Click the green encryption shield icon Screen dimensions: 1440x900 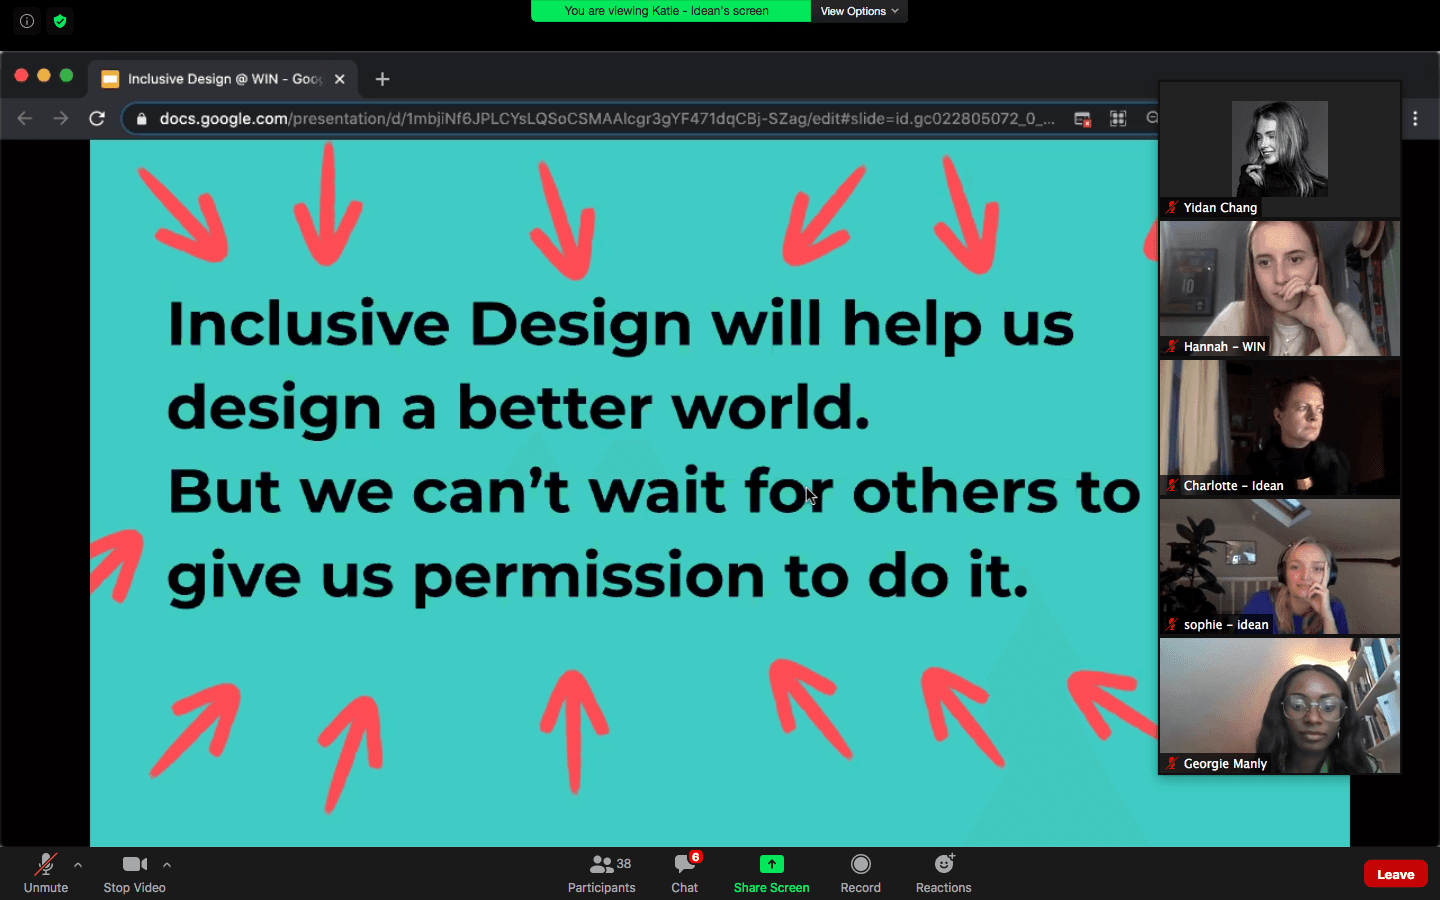60,20
